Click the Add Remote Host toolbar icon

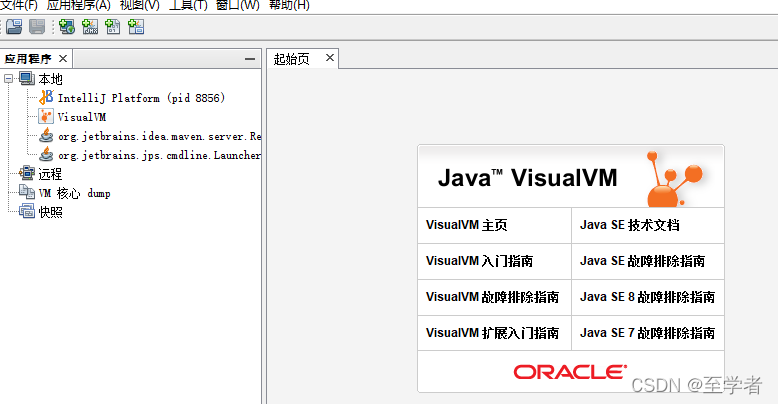pyautogui.click(x=66, y=26)
